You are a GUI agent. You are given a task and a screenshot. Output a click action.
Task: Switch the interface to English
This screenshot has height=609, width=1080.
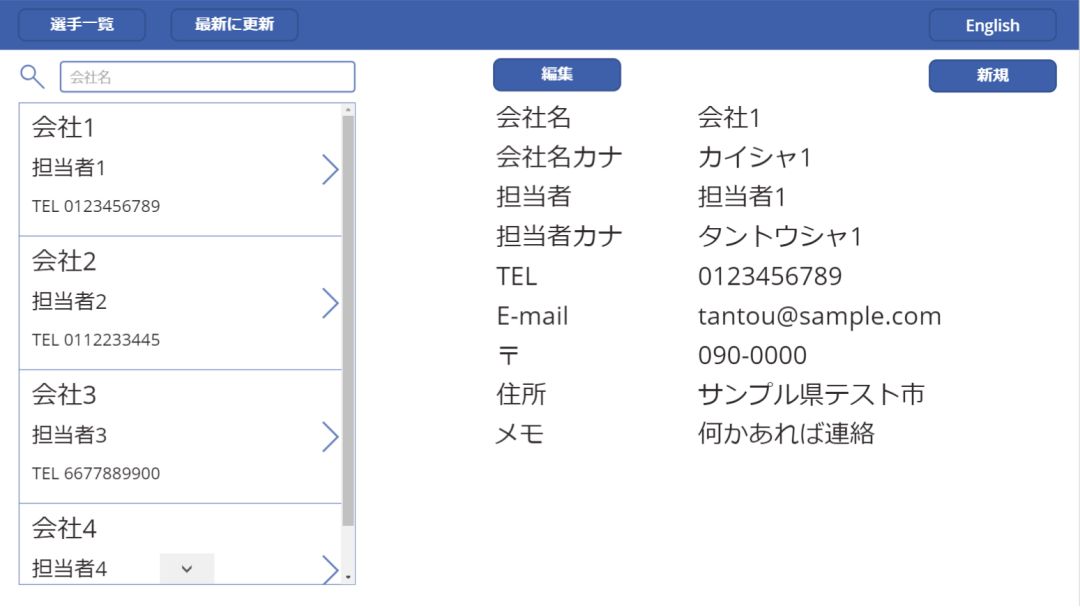click(x=992, y=25)
